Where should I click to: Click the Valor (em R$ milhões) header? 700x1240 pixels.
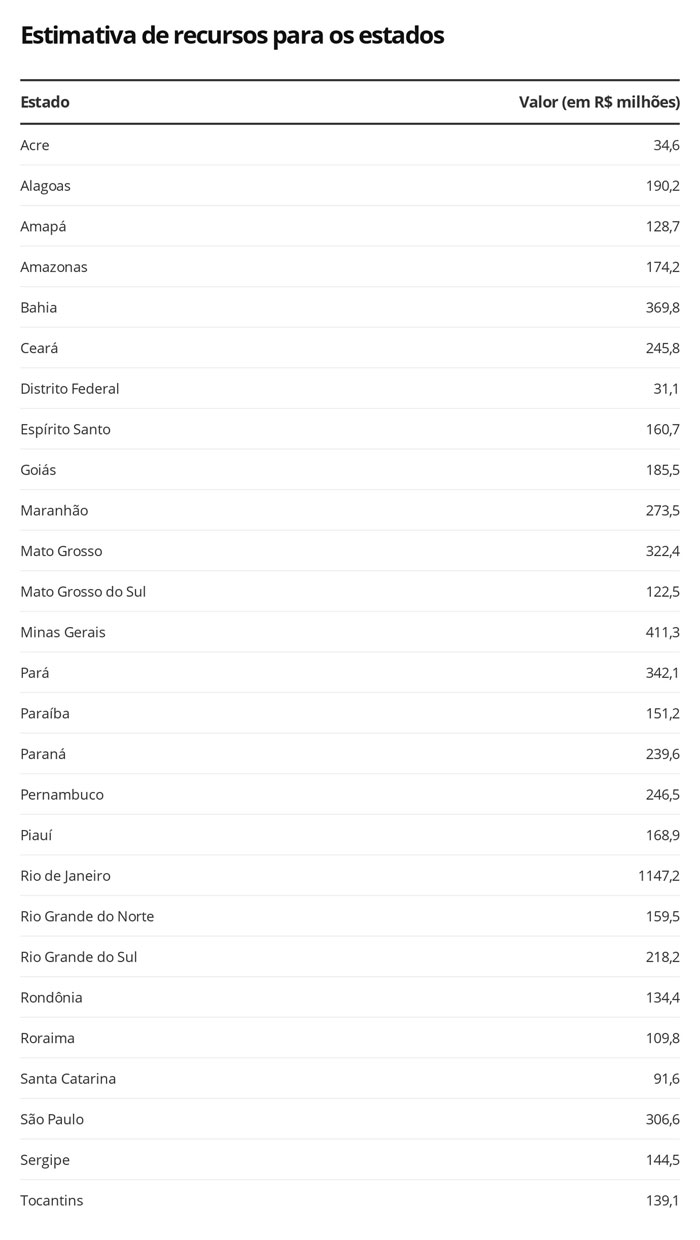599,102
